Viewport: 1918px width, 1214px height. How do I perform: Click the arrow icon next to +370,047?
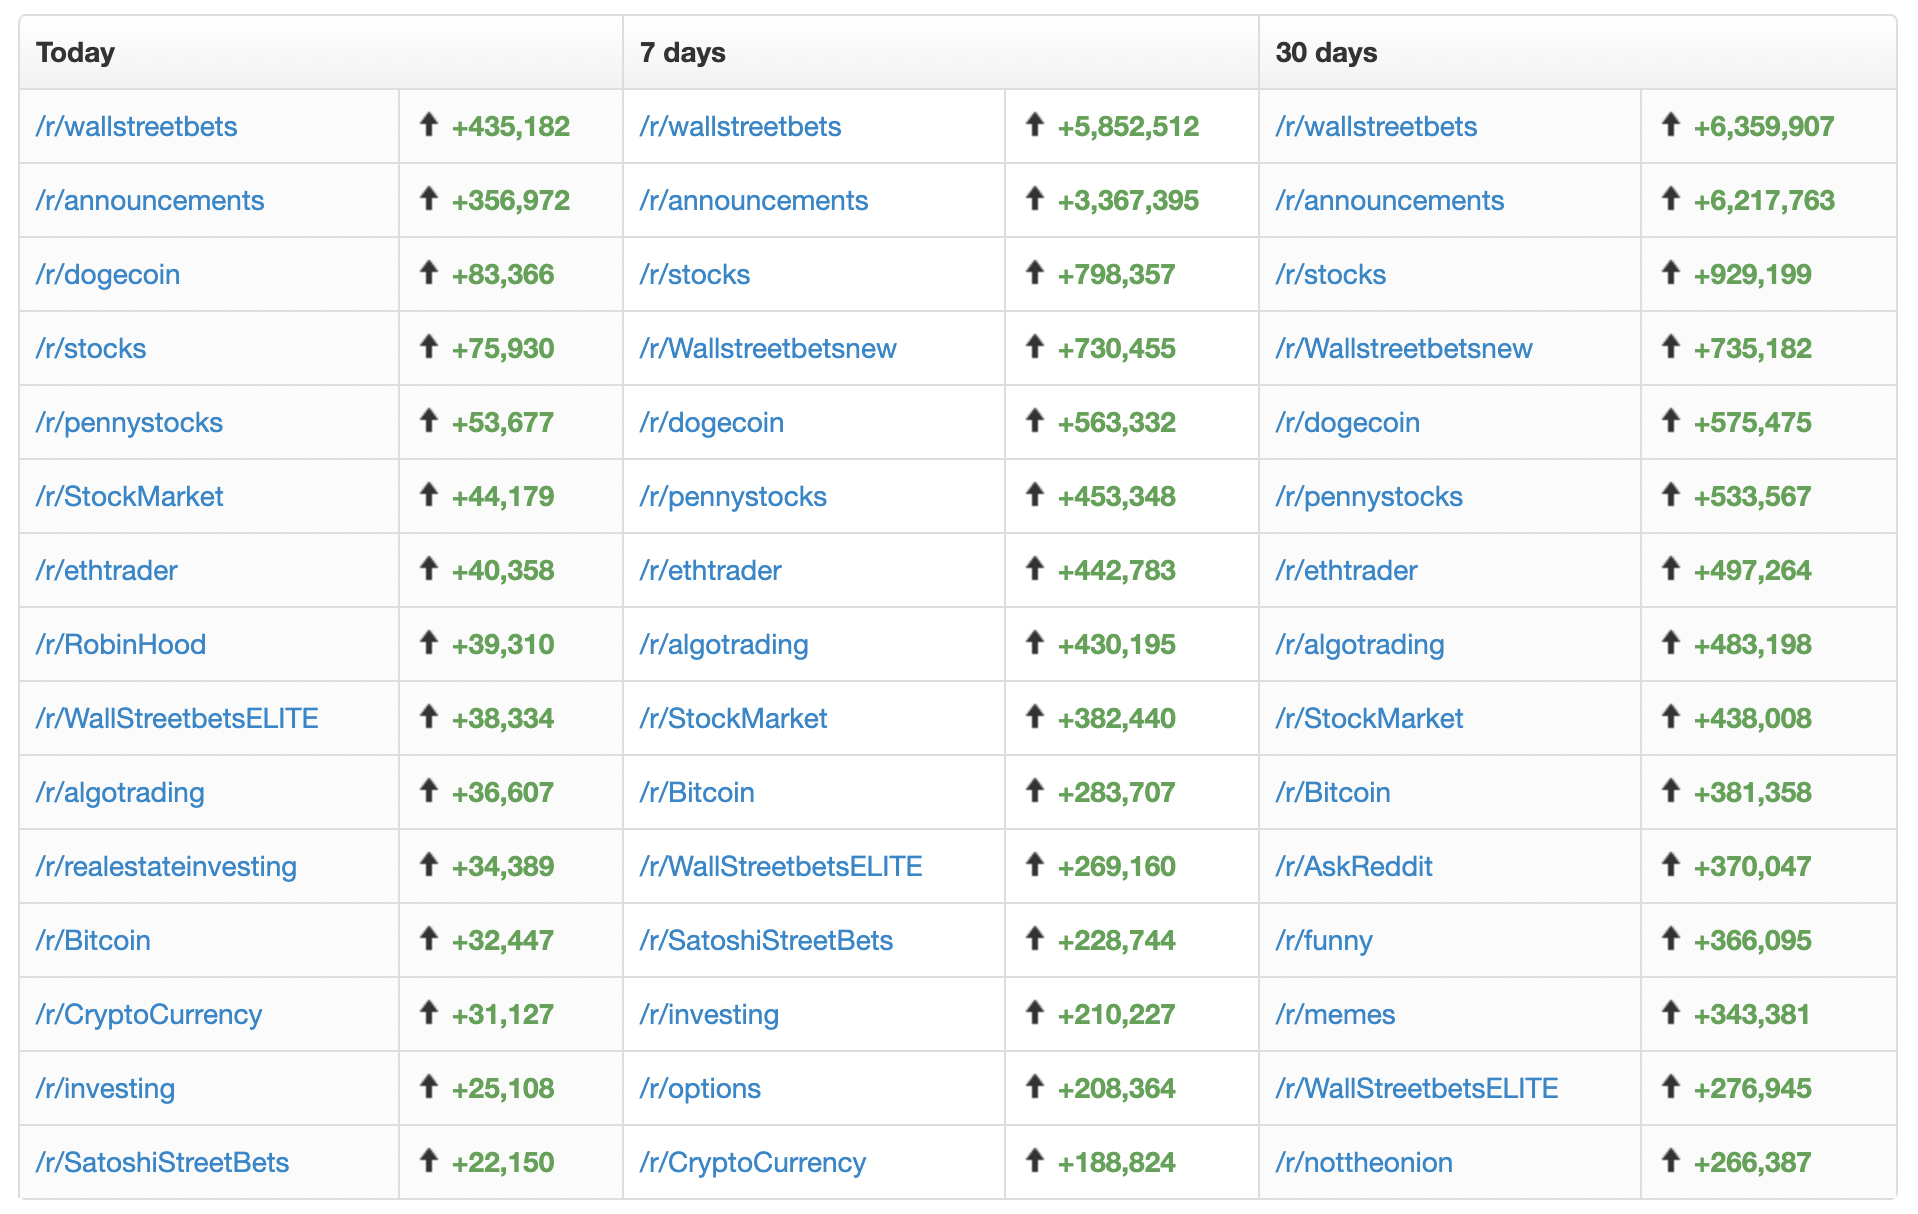click(x=1670, y=865)
